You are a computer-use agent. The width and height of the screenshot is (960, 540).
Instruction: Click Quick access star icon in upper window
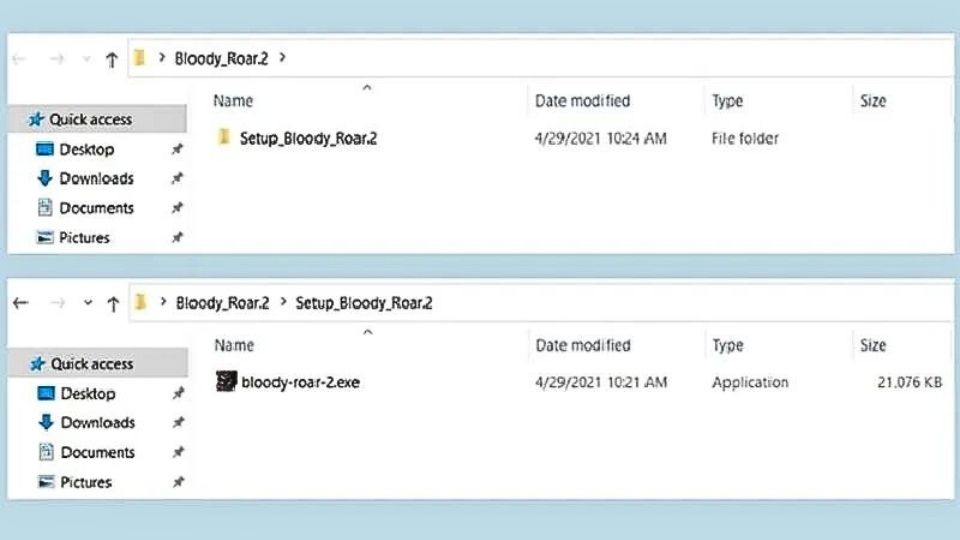36,119
